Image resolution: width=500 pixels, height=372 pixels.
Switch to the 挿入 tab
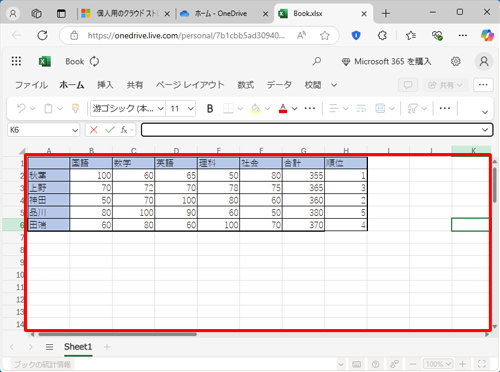point(105,85)
